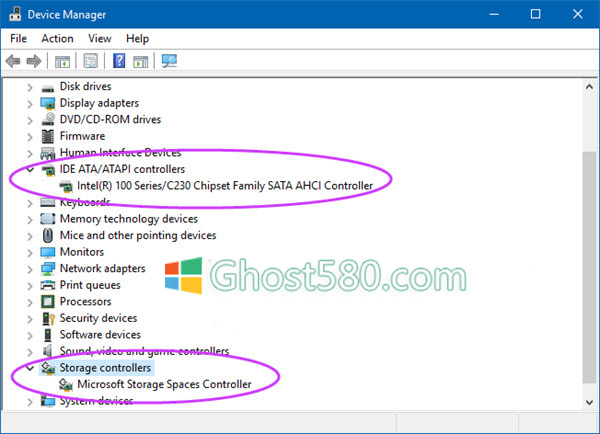Click the Back arrow toolbar icon
This screenshot has height=434, width=600.
pos(13,61)
